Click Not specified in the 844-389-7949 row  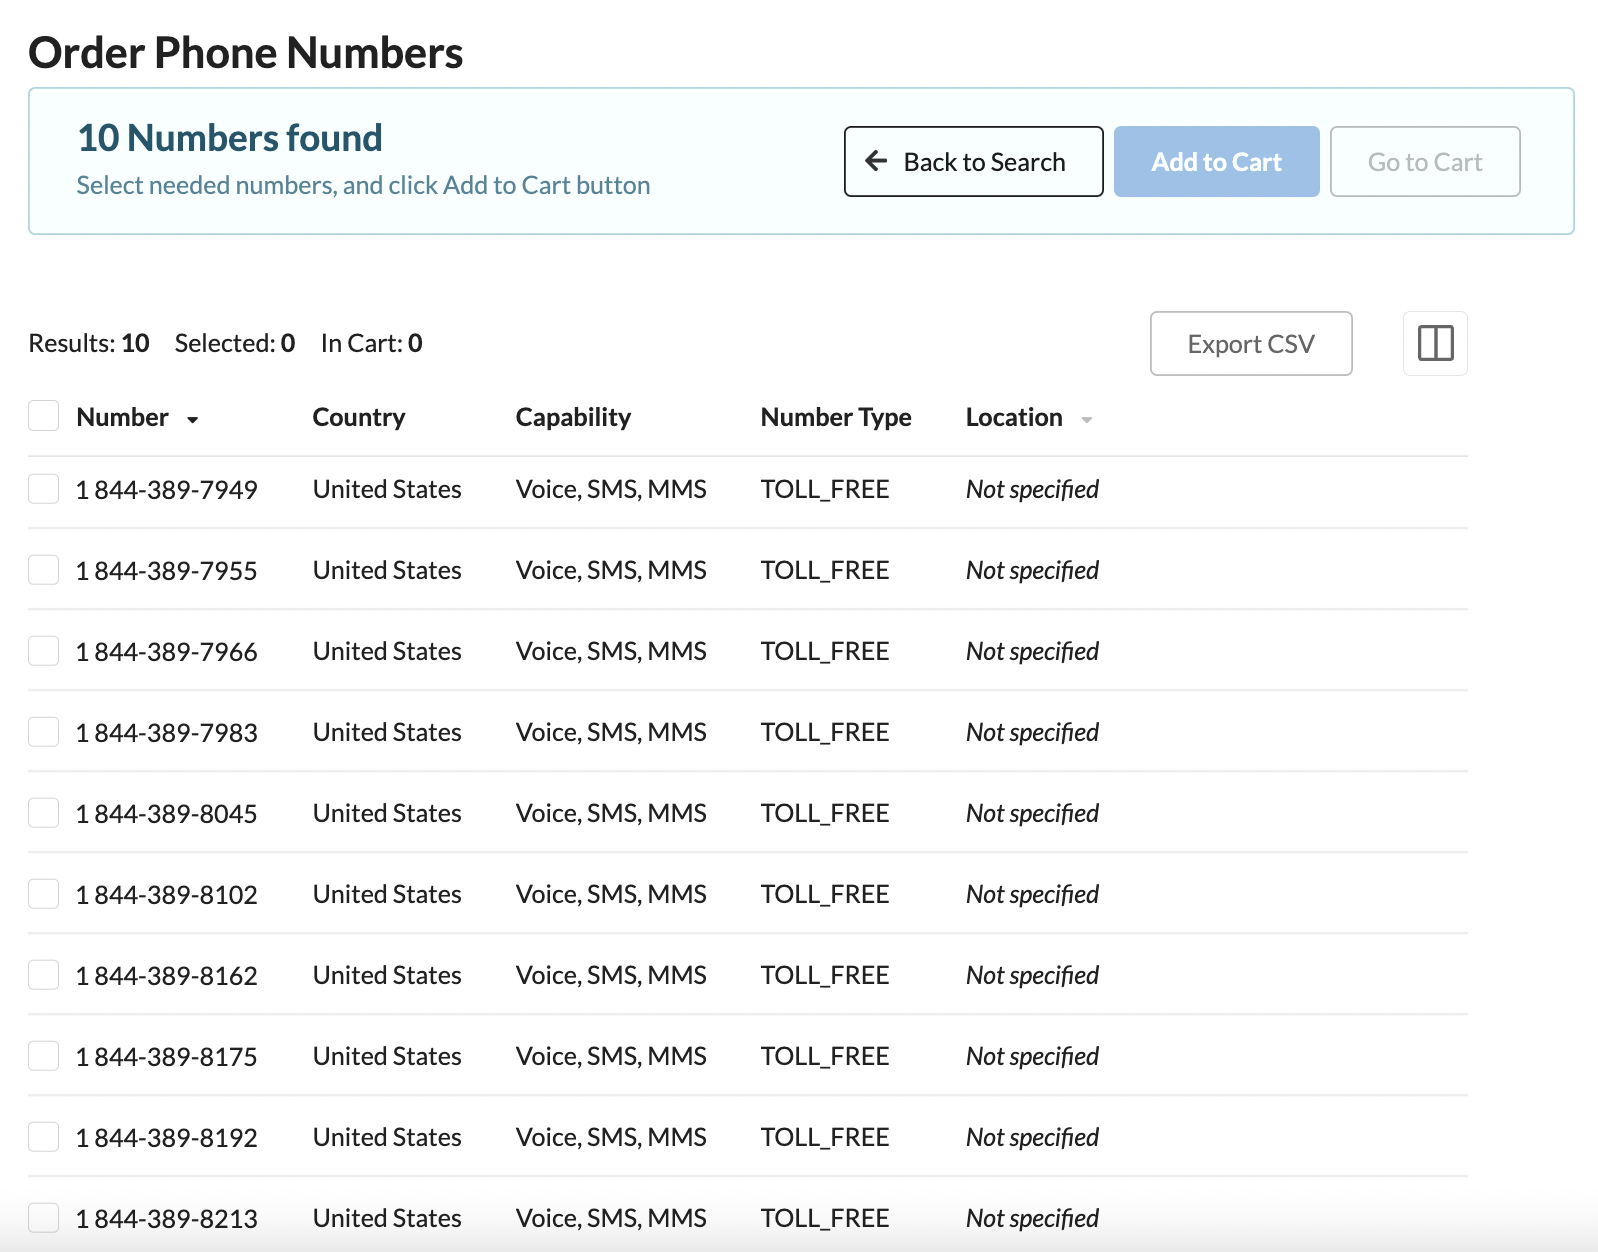pyautogui.click(x=1032, y=489)
